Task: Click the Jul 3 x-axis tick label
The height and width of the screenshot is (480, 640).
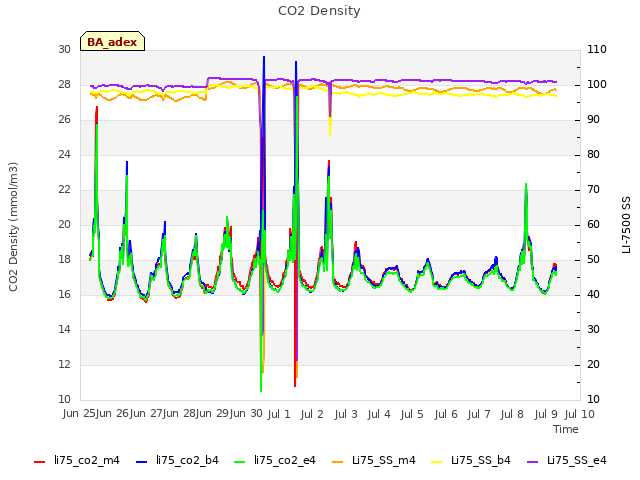Action: (346, 414)
